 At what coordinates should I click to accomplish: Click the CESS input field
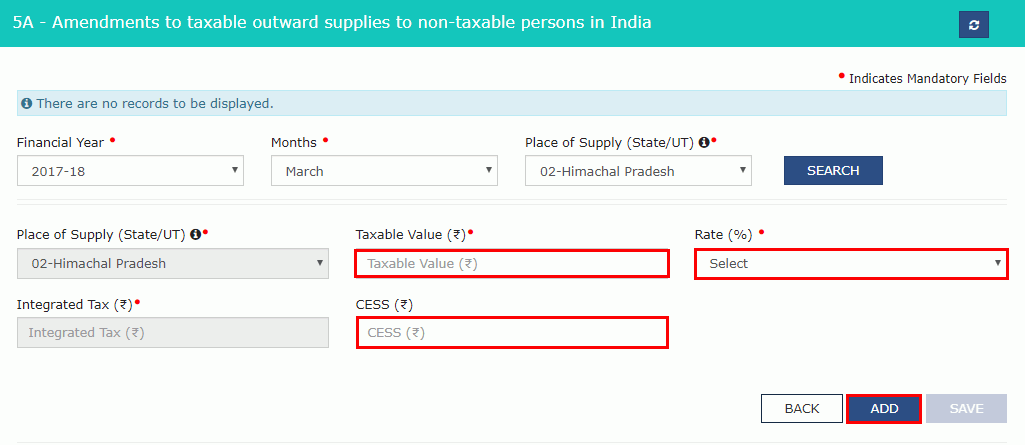[512, 333]
